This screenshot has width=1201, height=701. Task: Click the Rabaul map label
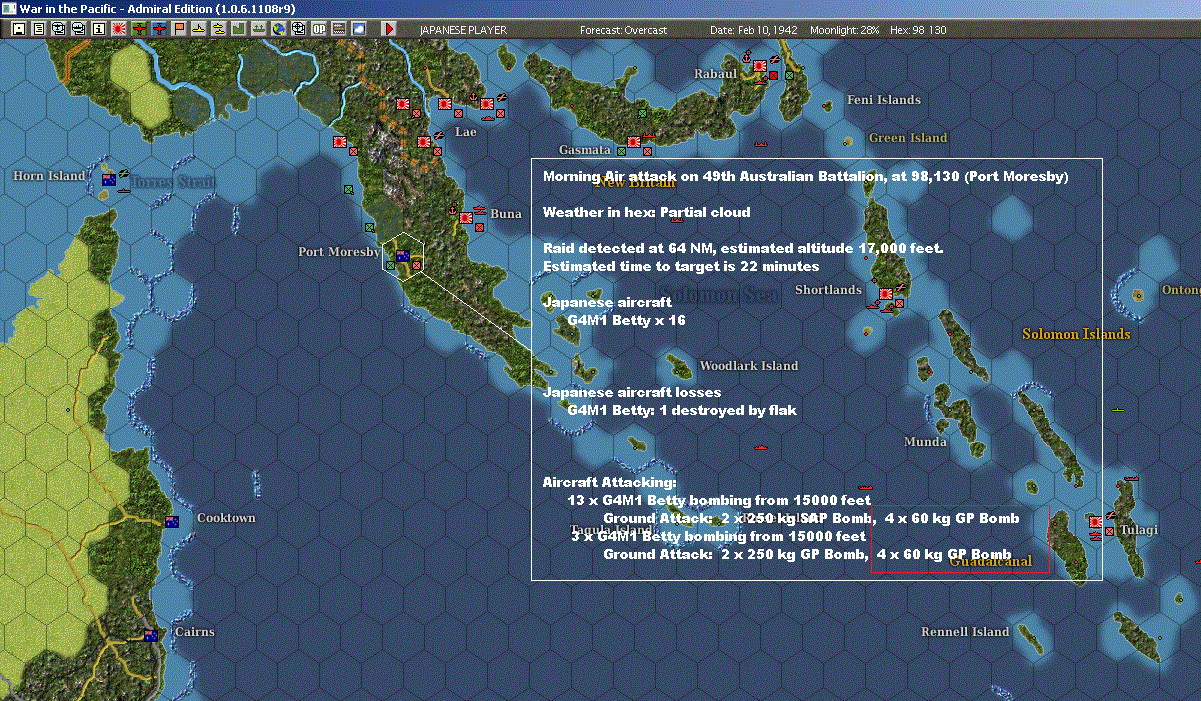715,73
